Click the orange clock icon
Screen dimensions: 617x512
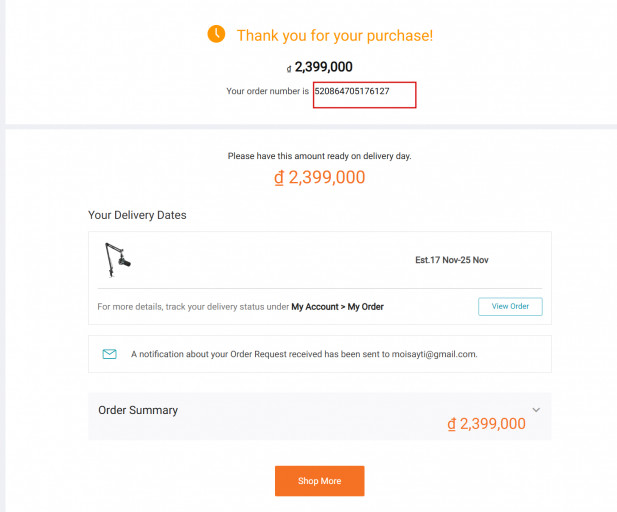tap(216, 35)
